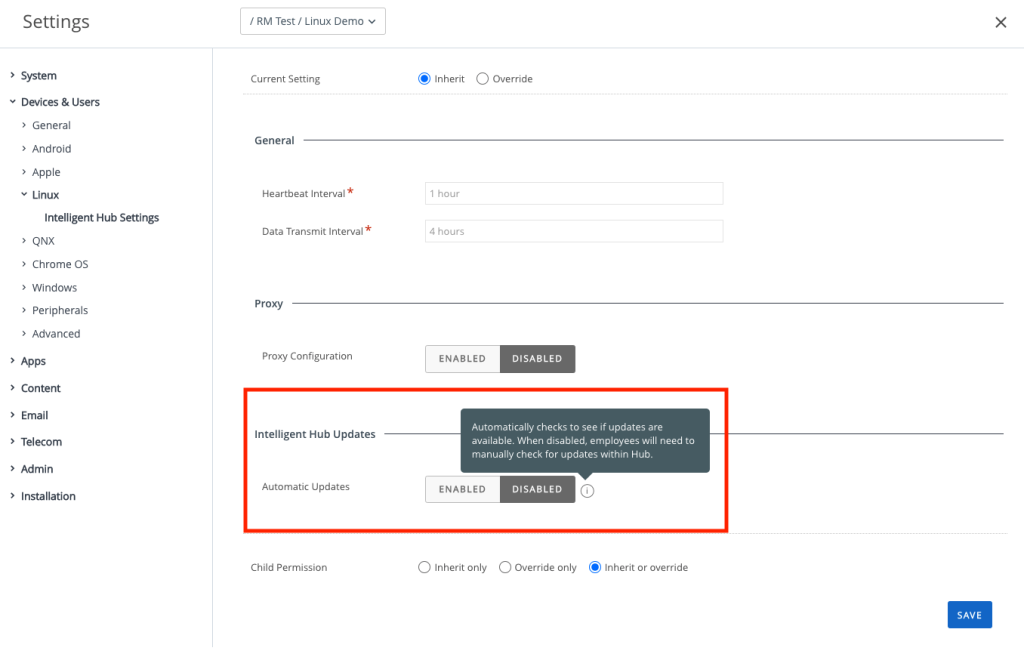The width and height of the screenshot is (1024, 660).
Task: Choose Inherit only child permission
Action: (x=424, y=568)
